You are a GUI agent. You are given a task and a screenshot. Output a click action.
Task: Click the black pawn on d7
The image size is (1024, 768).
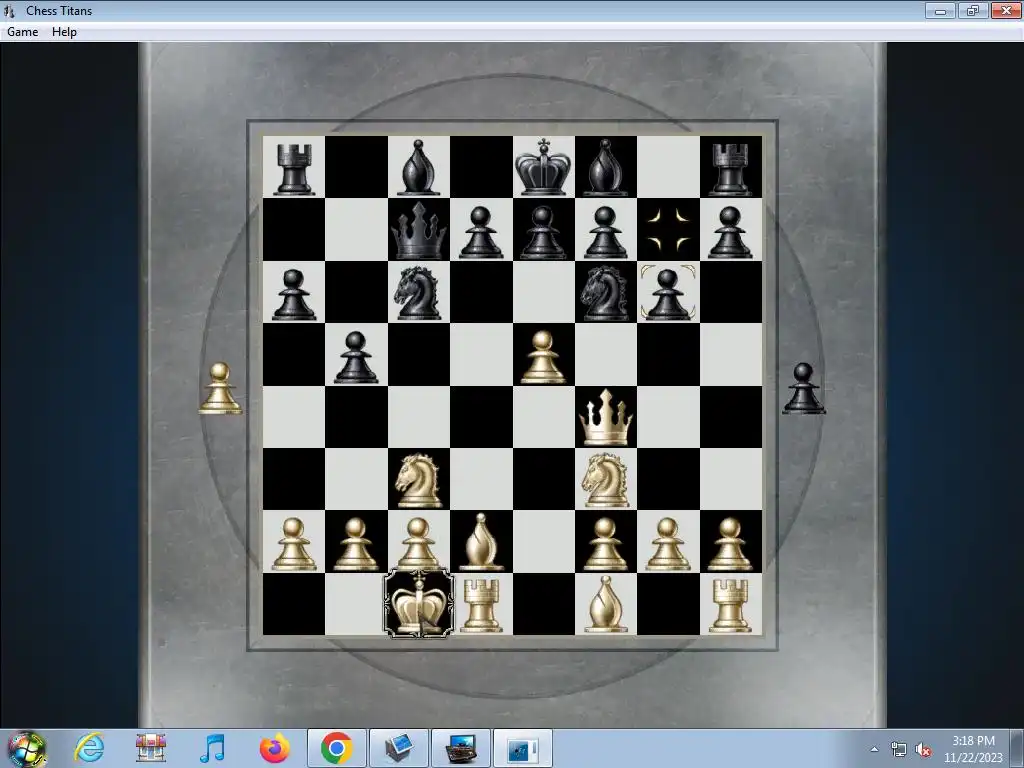point(481,231)
